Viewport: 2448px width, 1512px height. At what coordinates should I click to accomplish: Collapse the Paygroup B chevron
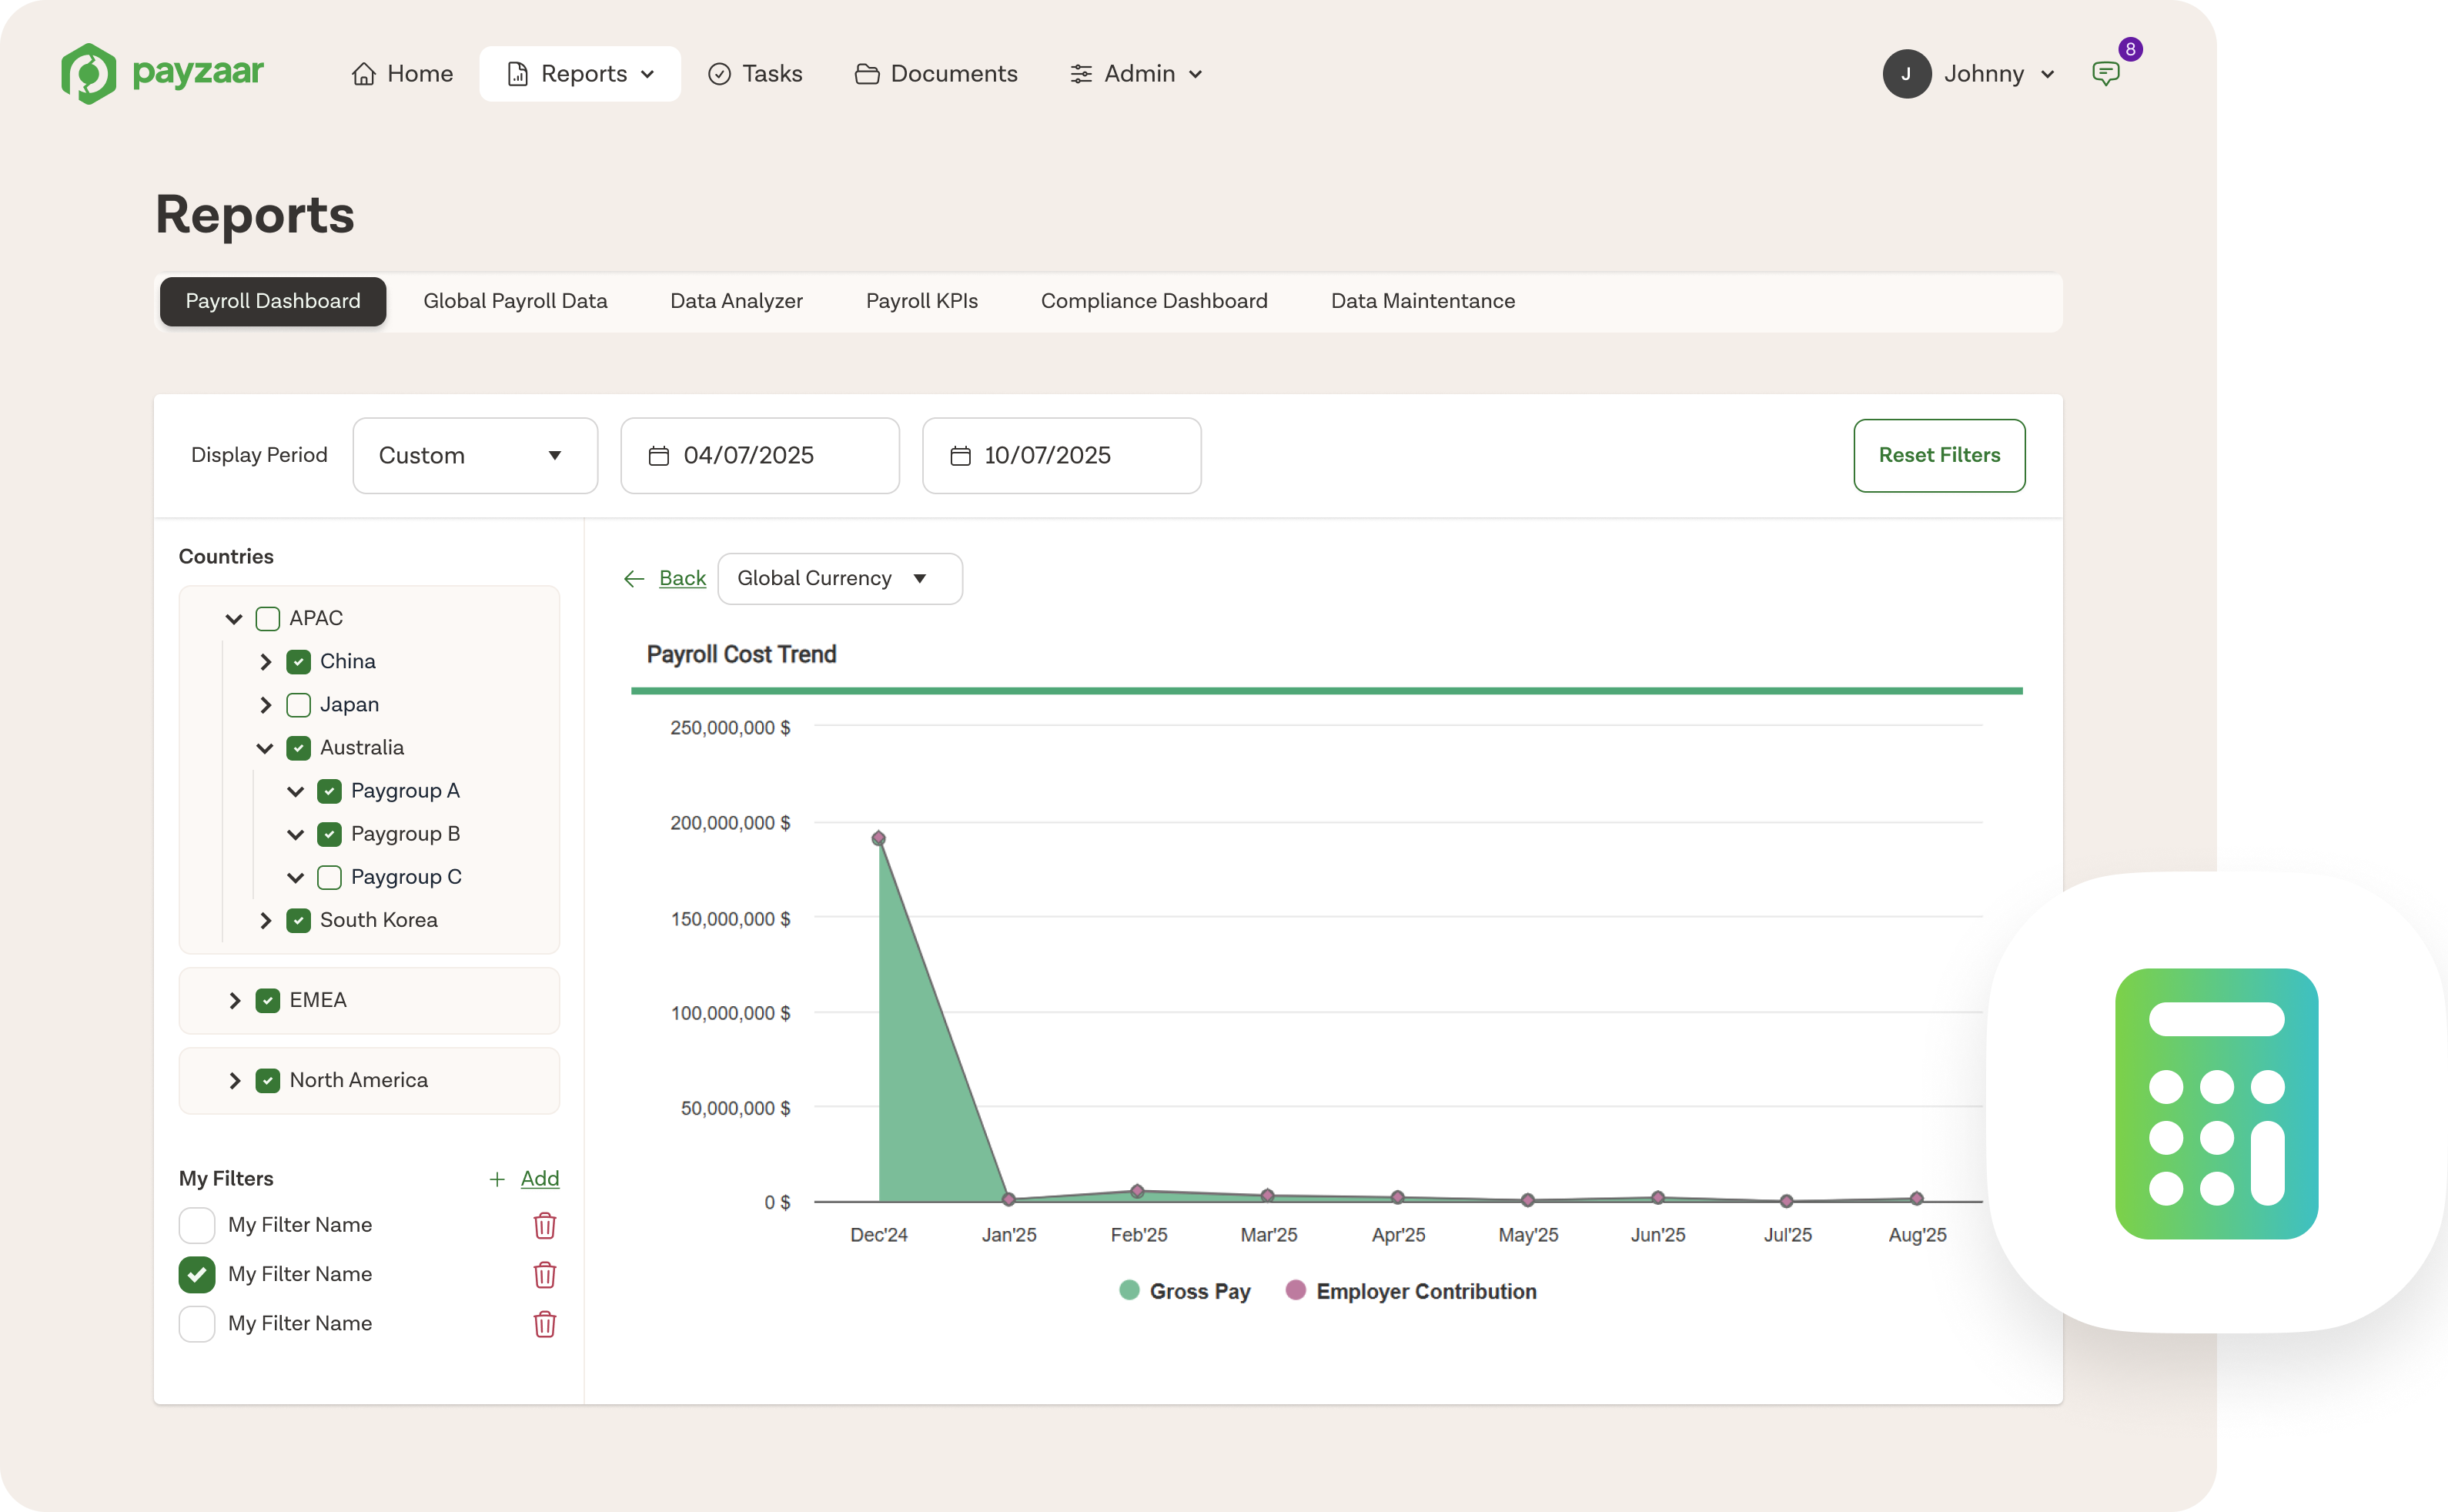point(296,834)
